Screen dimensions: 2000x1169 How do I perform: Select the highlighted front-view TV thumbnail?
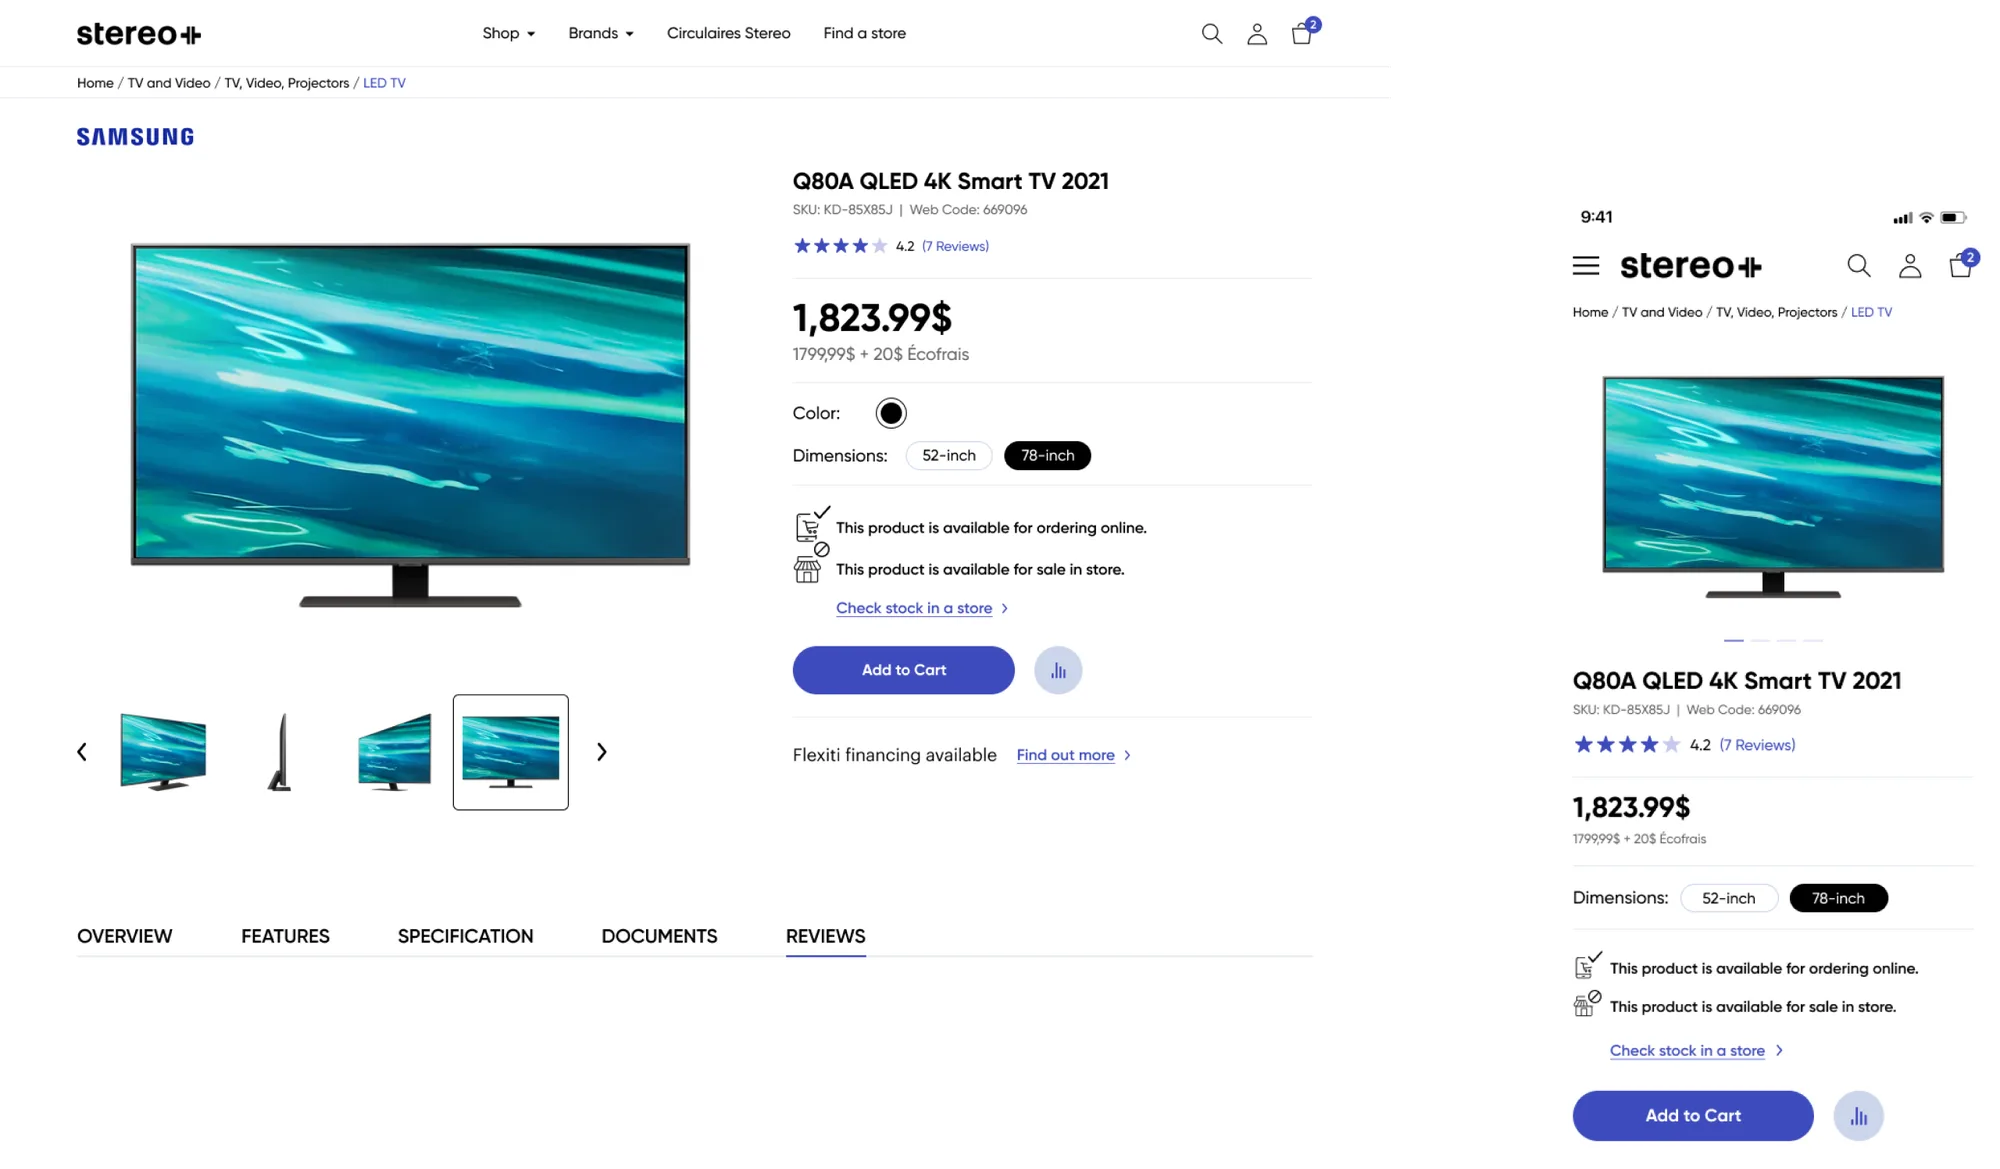(x=511, y=752)
